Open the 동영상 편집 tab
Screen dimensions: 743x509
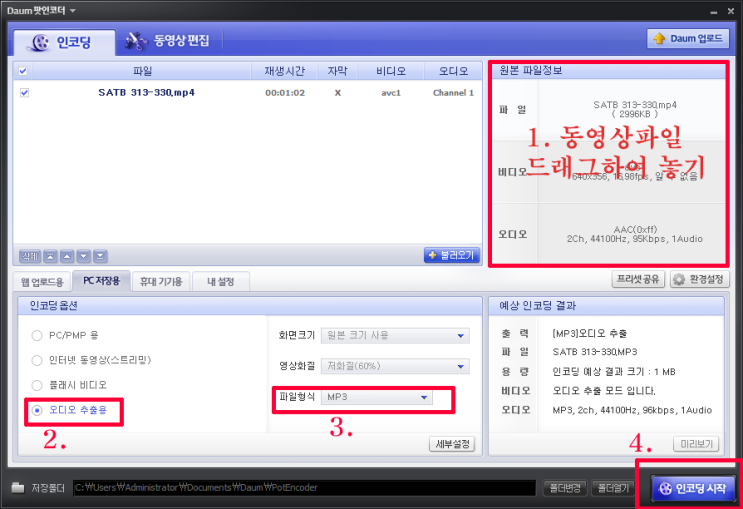(x=167, y=41)
